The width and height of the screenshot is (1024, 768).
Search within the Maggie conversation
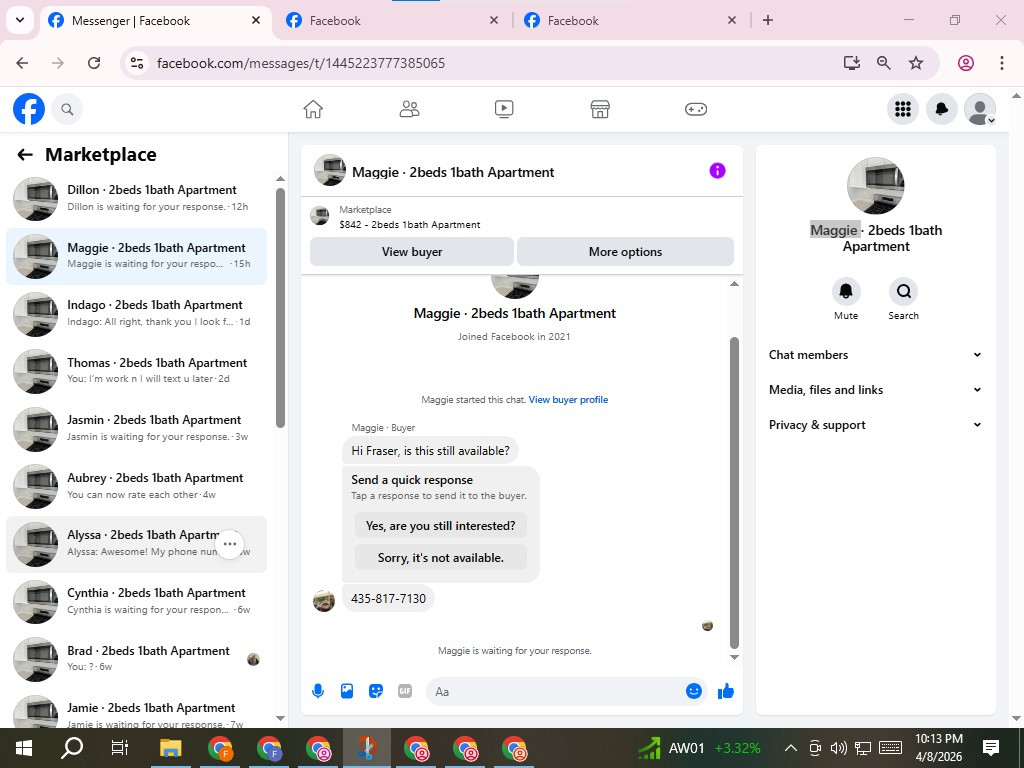[x=903, y=291]
